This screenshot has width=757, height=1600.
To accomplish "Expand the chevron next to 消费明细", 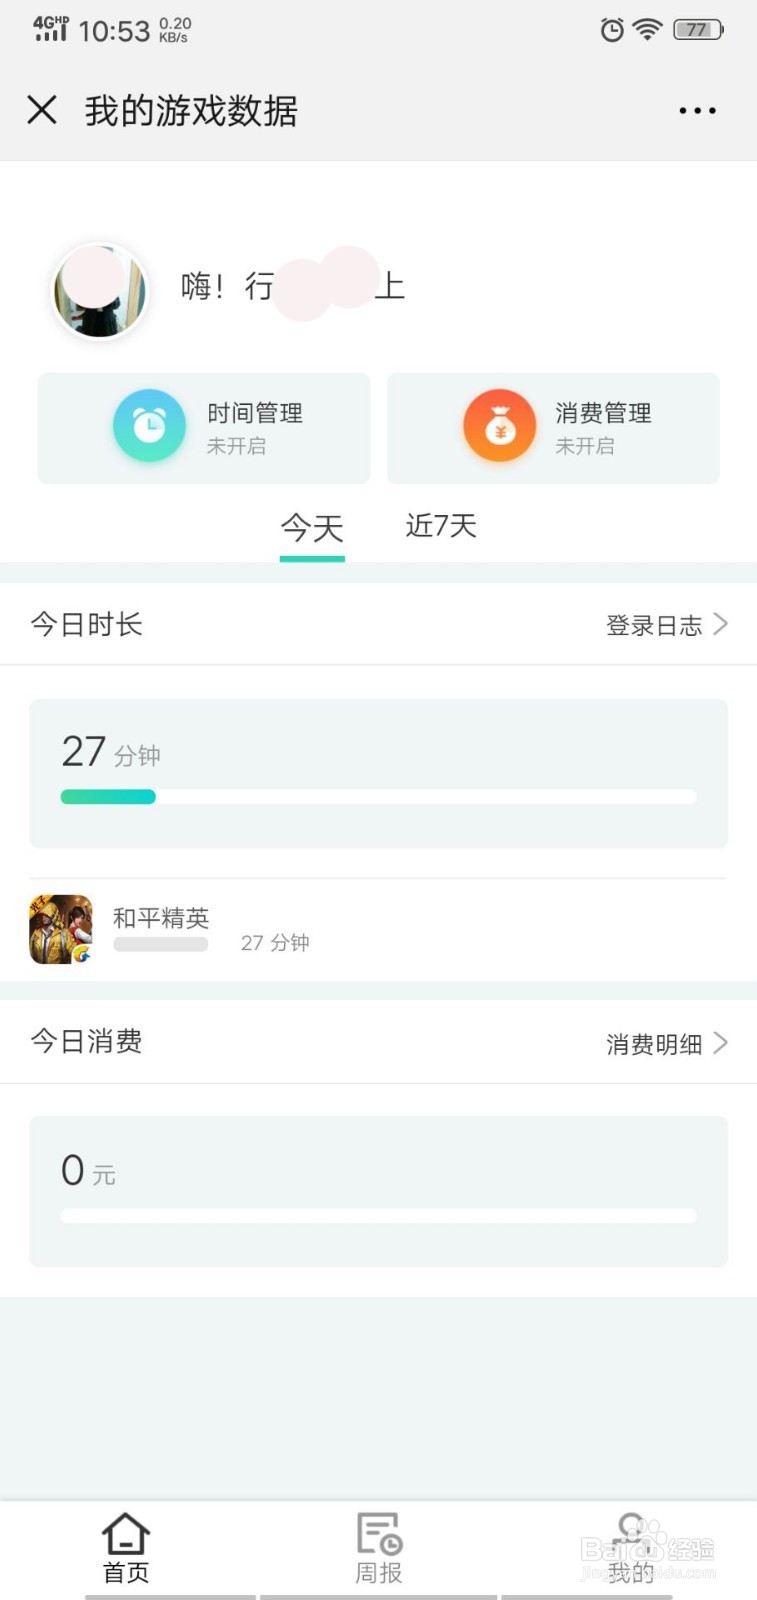I will click(720, 1043).
